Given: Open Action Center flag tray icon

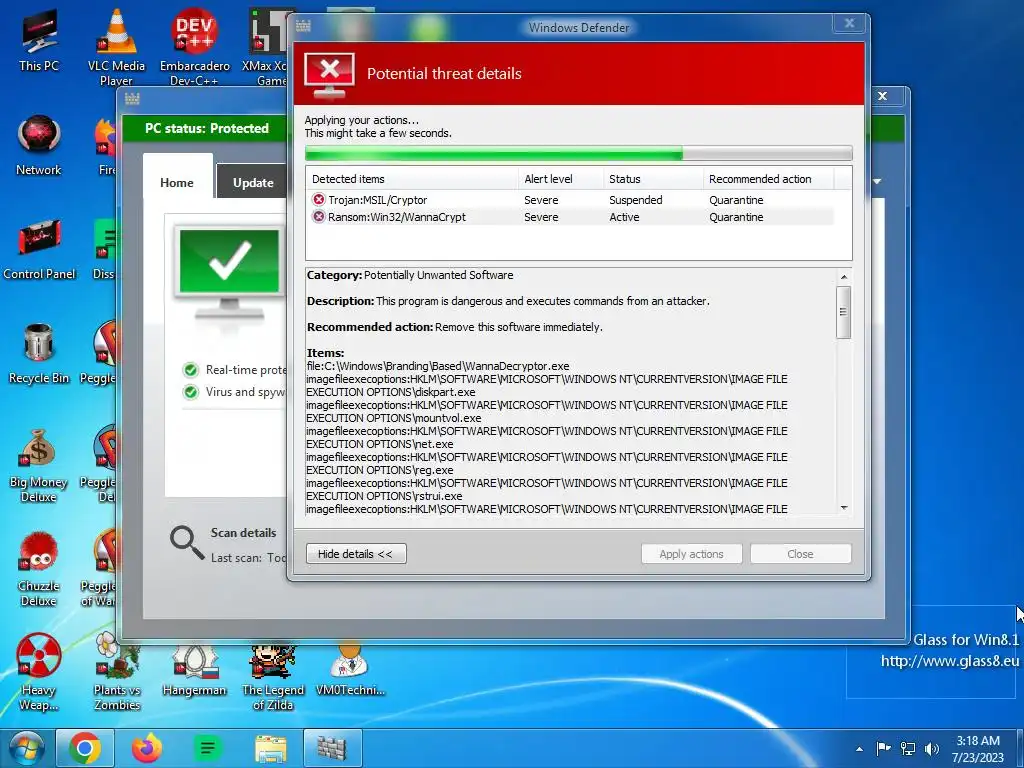Looking at the screenshot, I should pos(883,748).
